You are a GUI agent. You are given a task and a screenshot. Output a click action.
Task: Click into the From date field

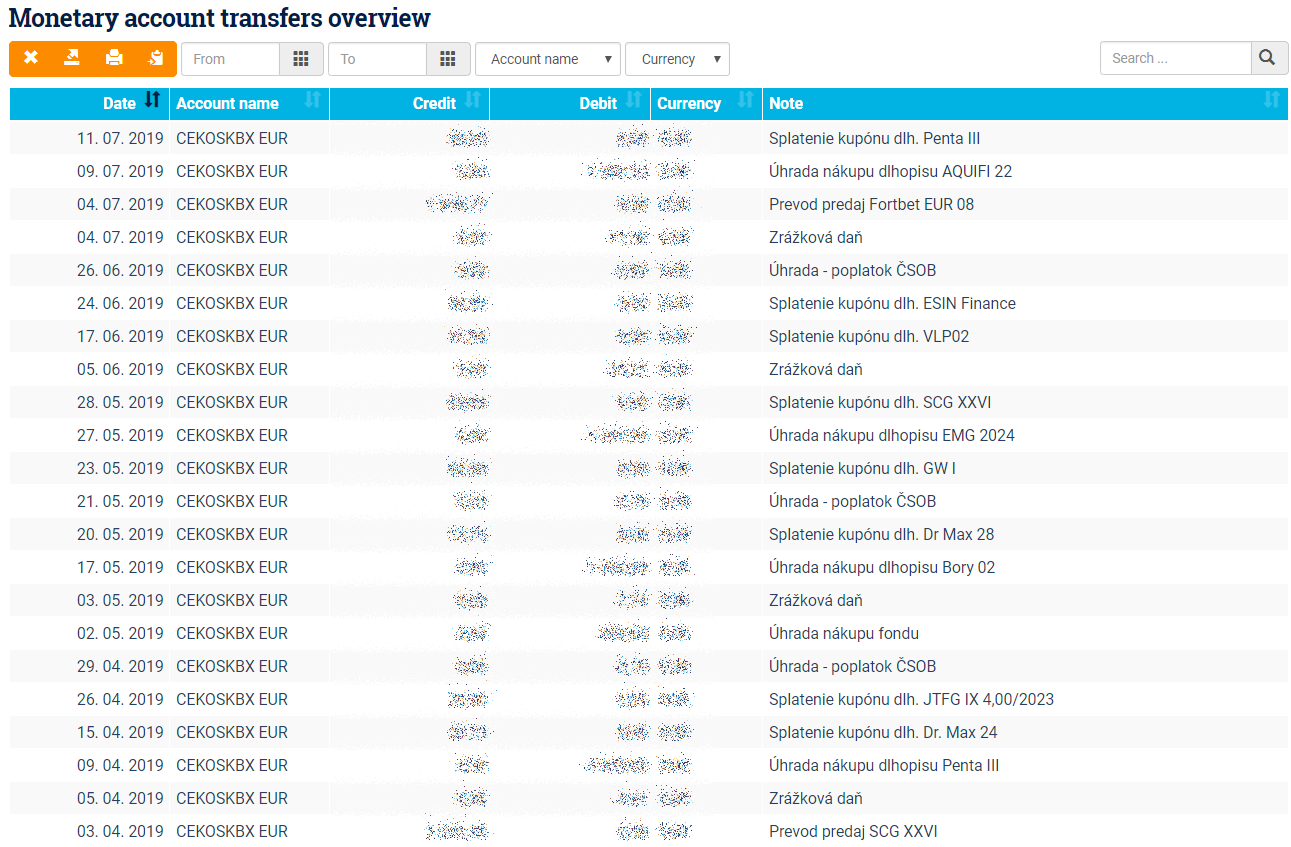point(230,59)
